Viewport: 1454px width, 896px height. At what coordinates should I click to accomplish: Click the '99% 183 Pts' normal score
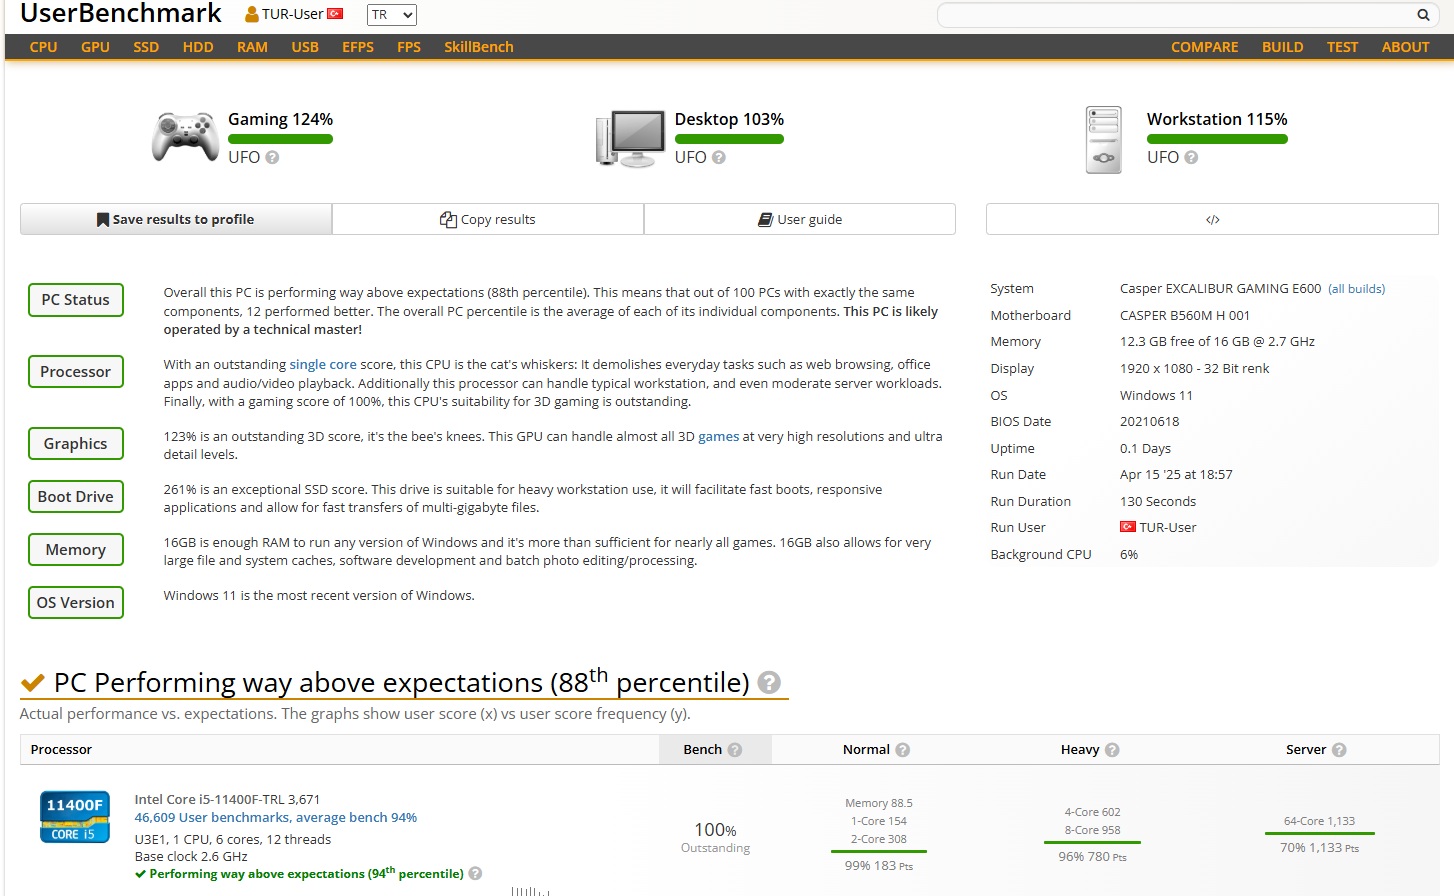(x=878, y=865)
